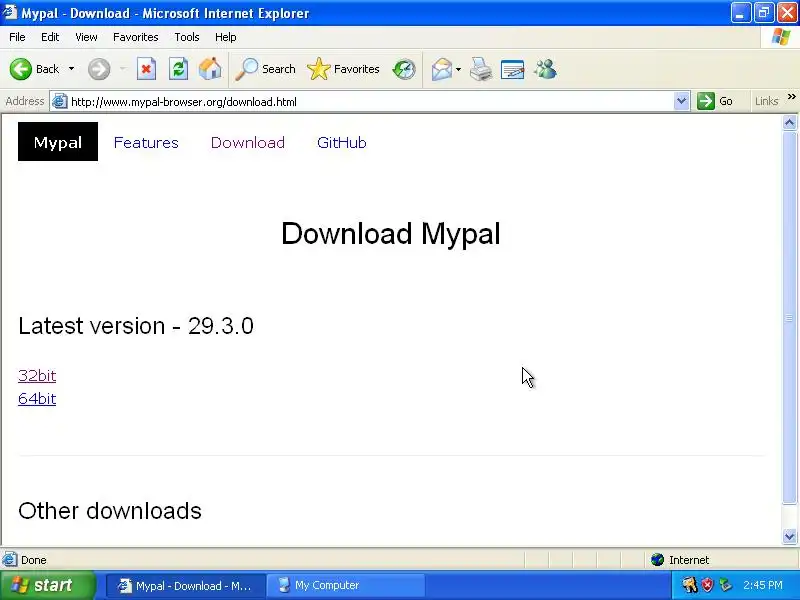Open the History clock icon

pos(404,69)
